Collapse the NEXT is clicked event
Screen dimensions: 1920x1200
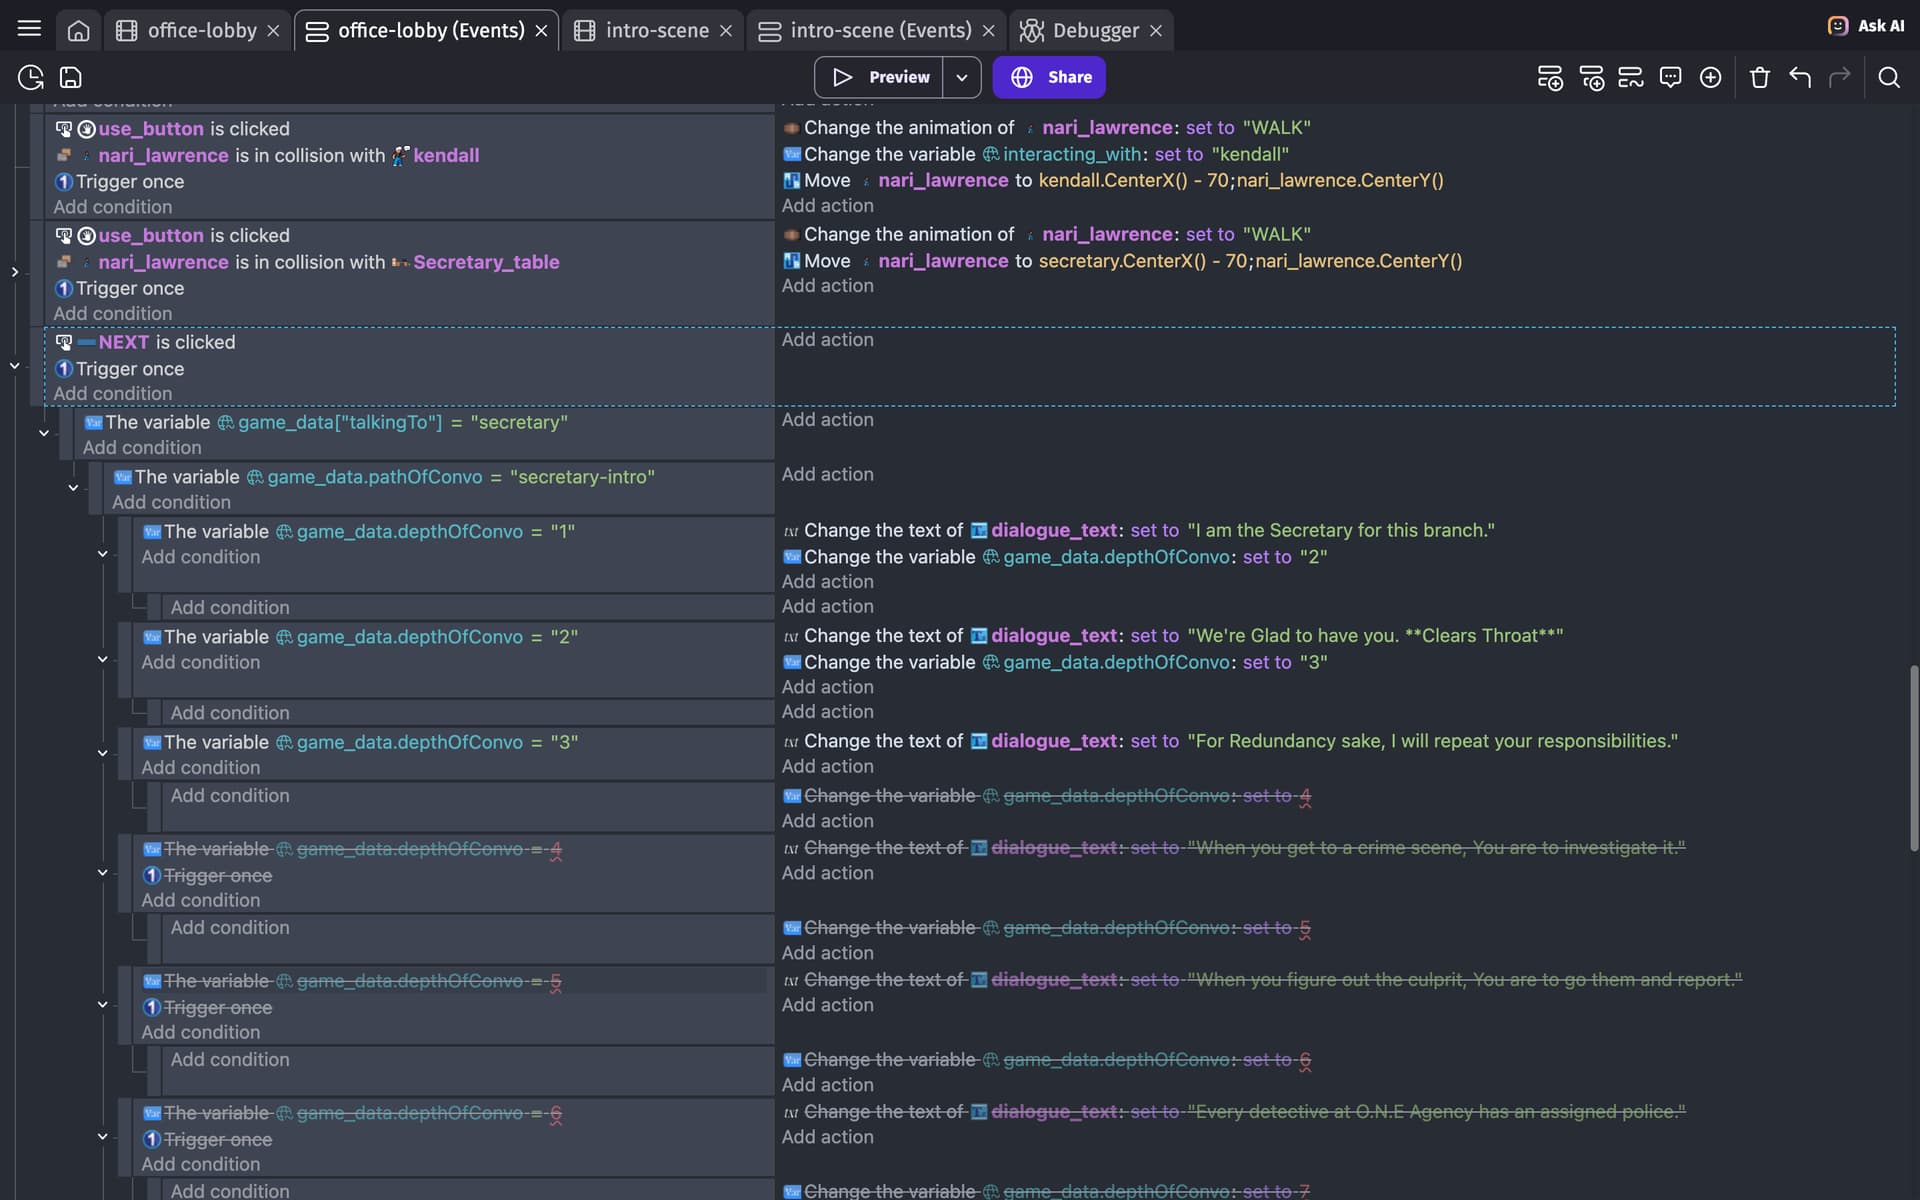(15, 366)
